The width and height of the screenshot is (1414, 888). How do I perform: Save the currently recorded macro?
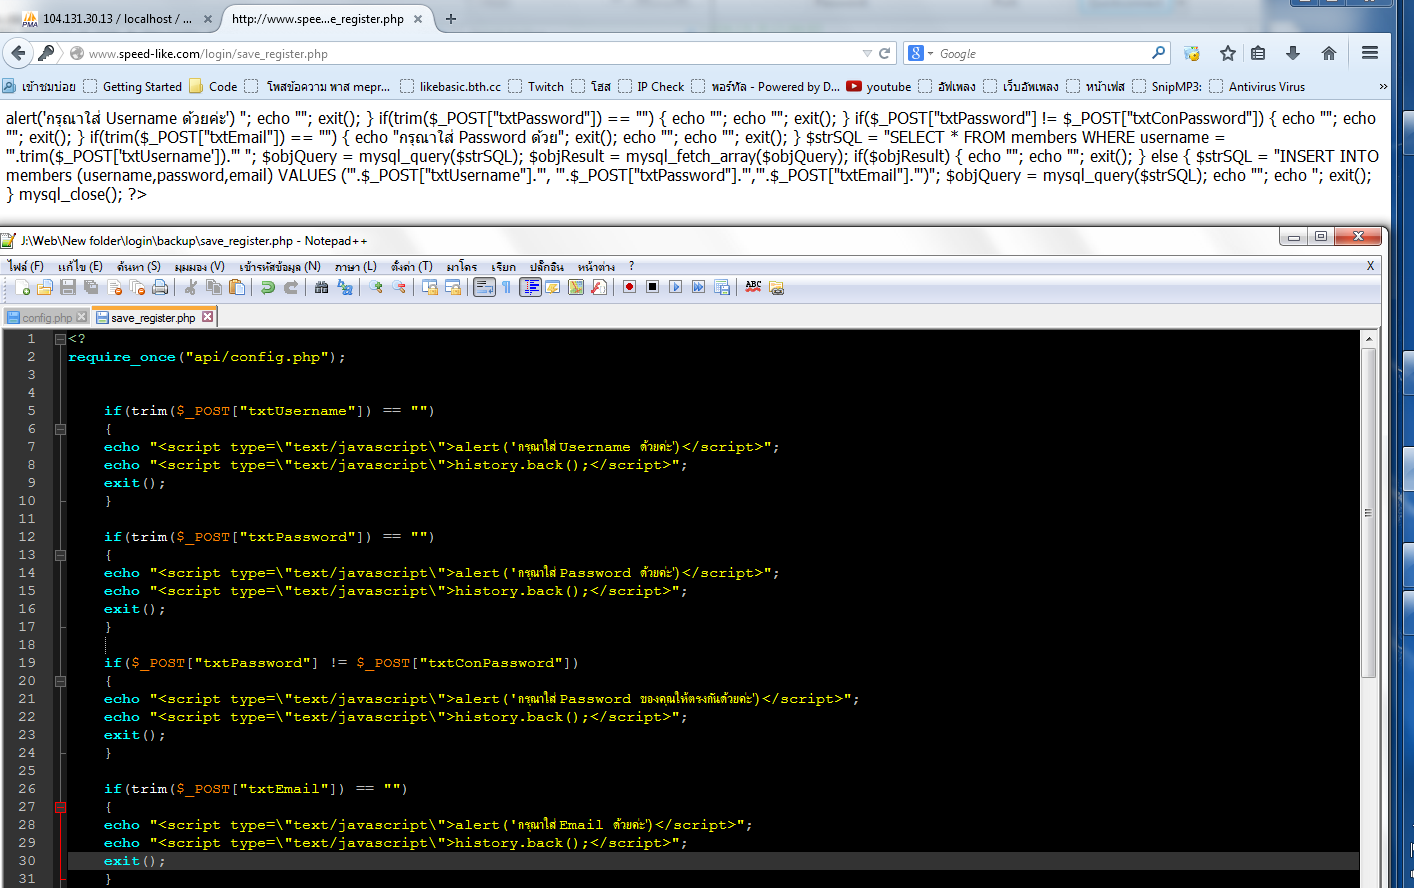721,288
